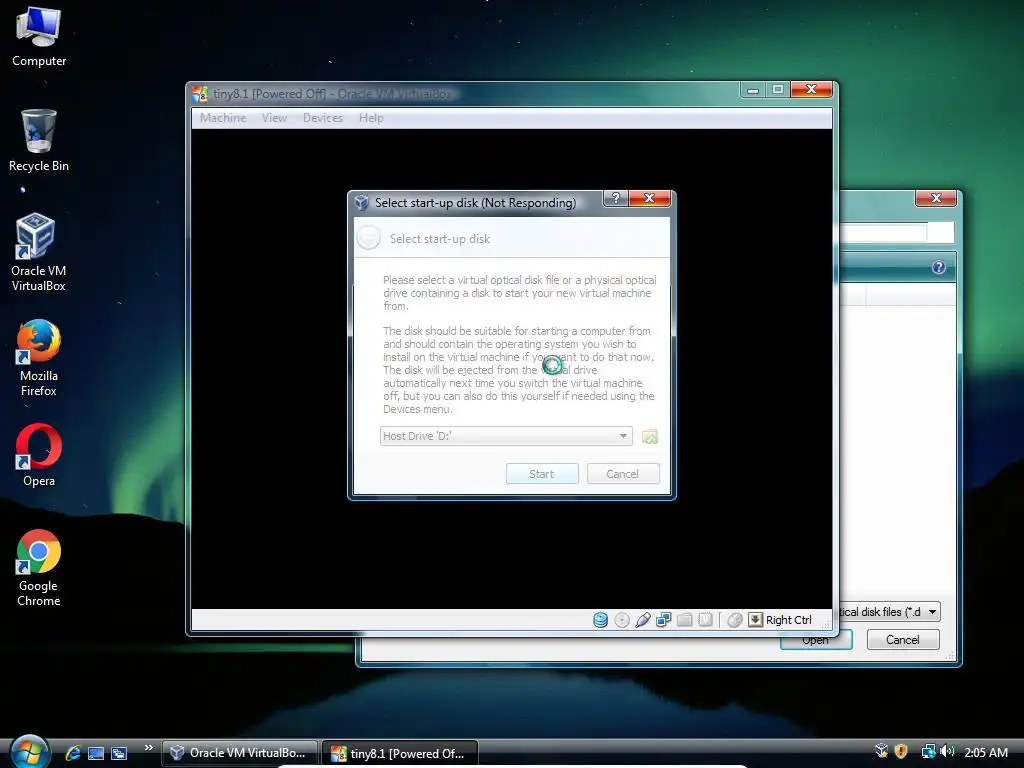Click security shield tray icon
Image resolution: width=1024 pixels, height=768 pixels.
pyautogui.click(x=901, y=752)
